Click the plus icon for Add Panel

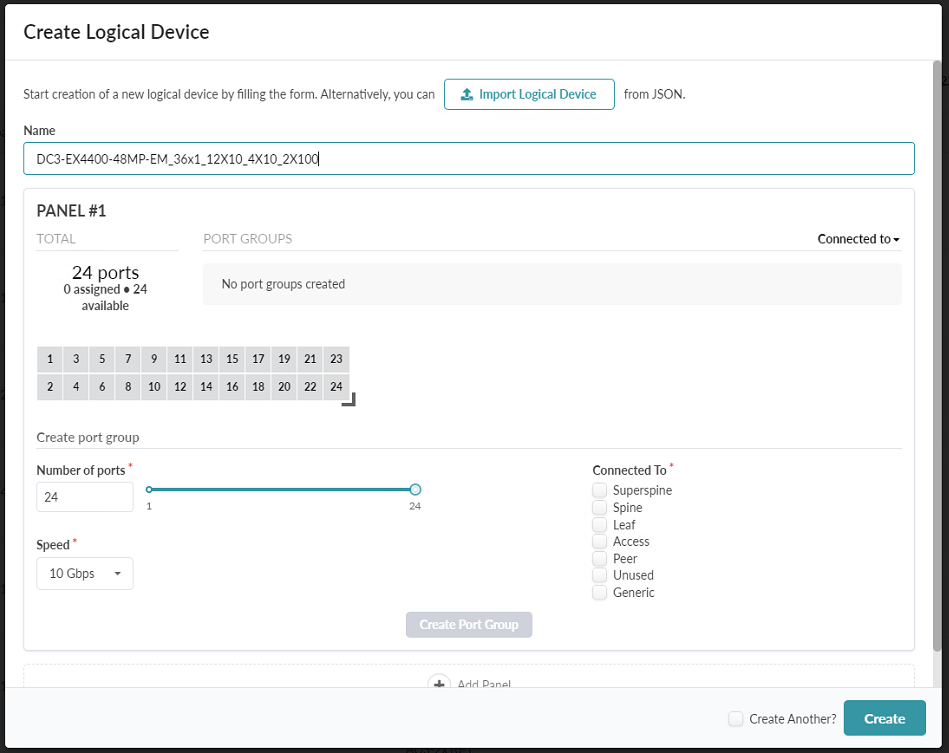[x=439, y=684]
